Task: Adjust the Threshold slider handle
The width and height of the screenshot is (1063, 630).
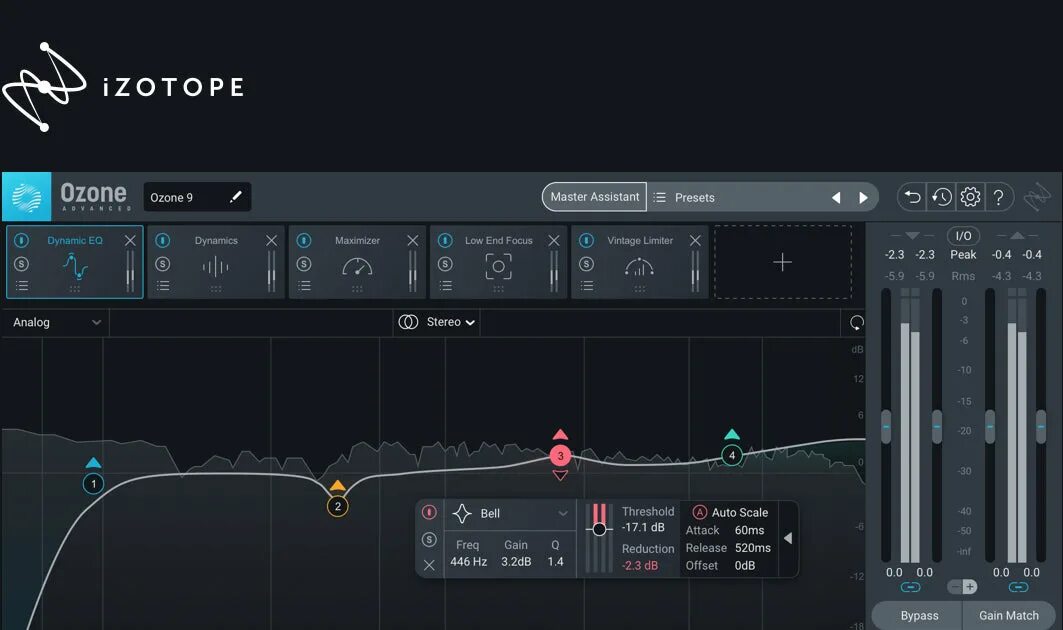Action: click(599, 529)
